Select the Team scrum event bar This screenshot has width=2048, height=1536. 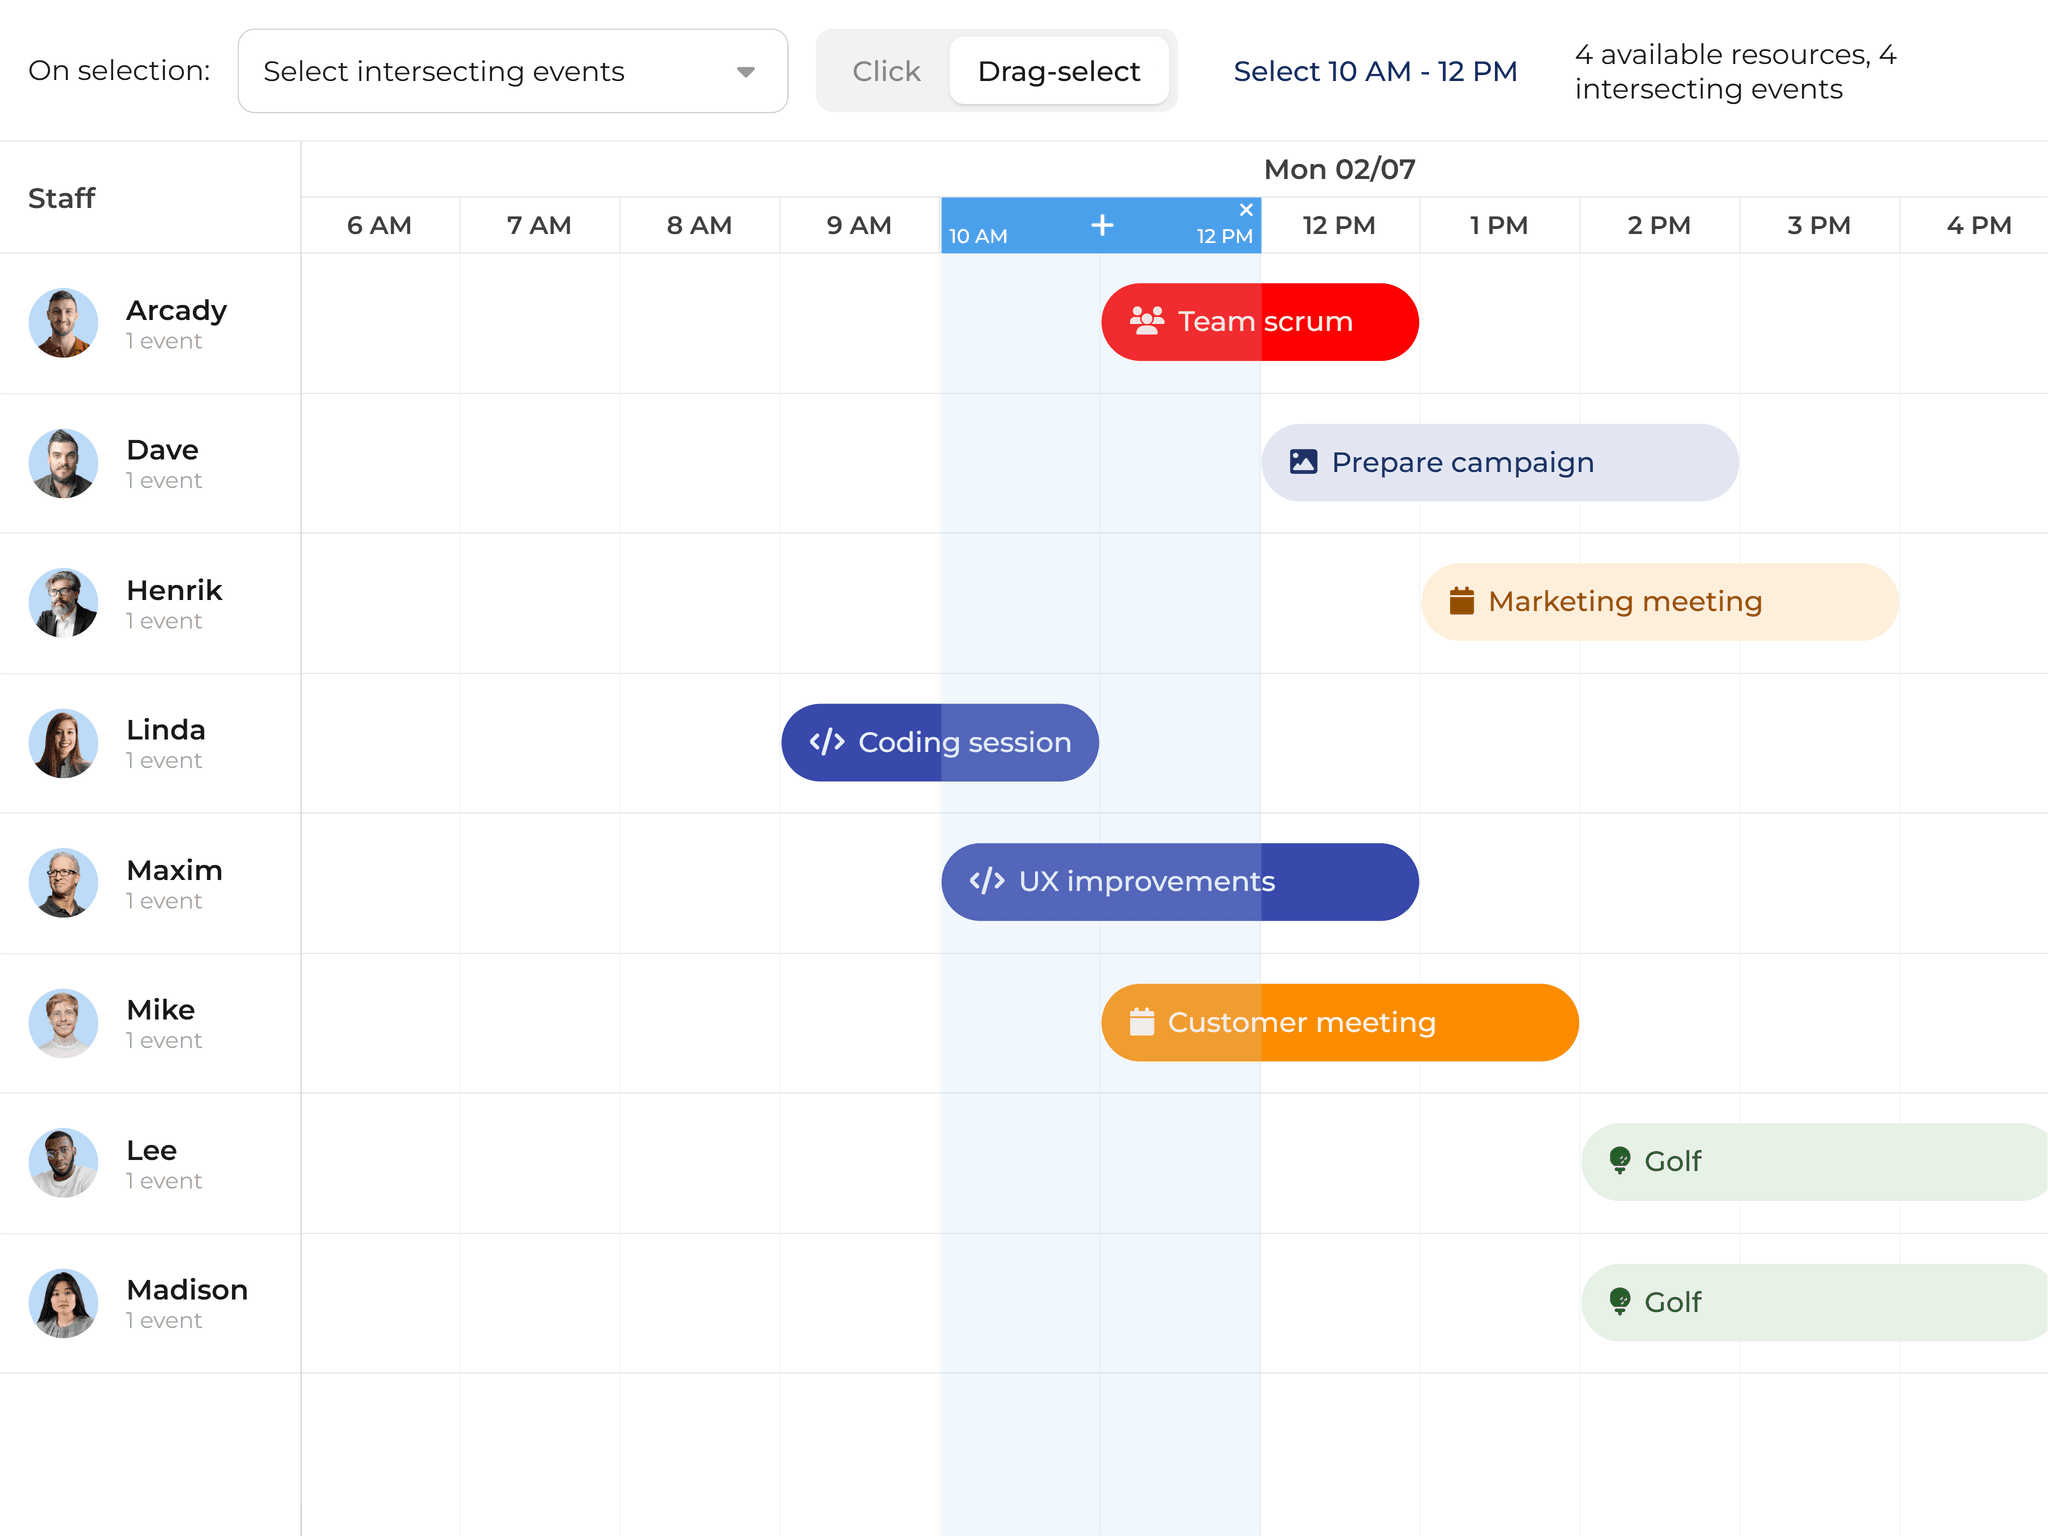pyautogui.click(x=1259, y=321)
